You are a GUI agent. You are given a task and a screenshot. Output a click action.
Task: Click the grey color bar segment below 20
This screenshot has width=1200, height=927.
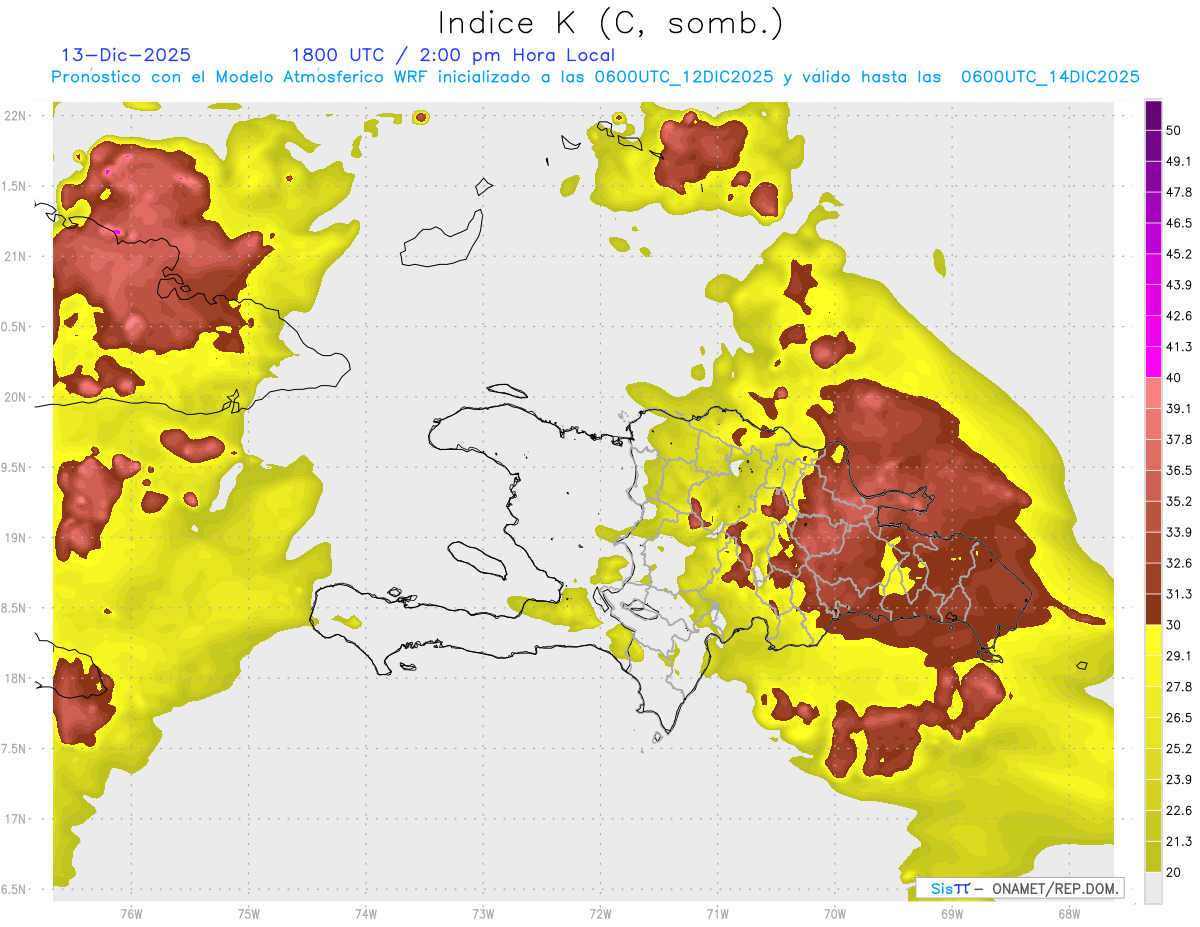tap(1153, 887)
